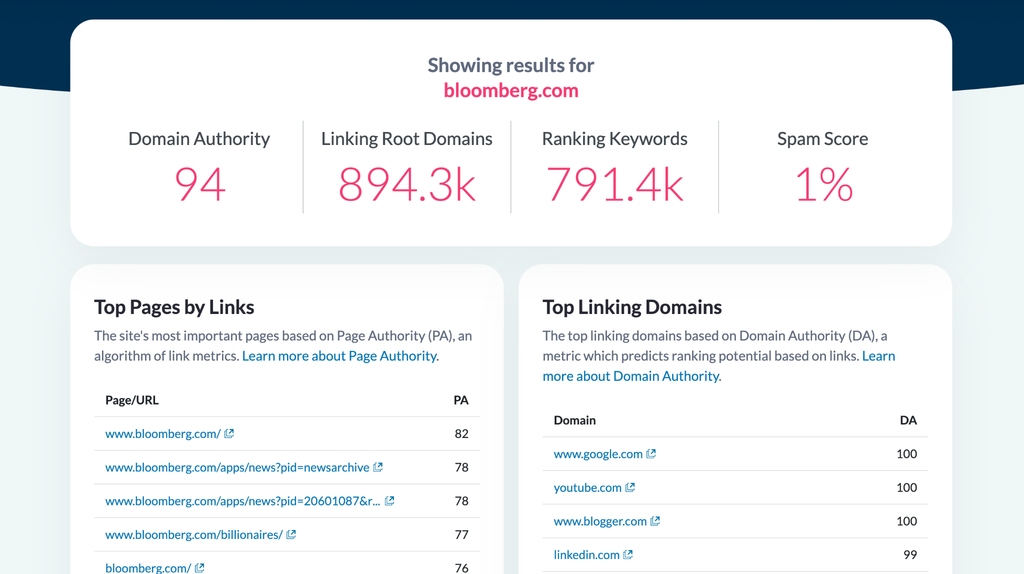Click external link icon next to linkedin.com

click(628, 554)
